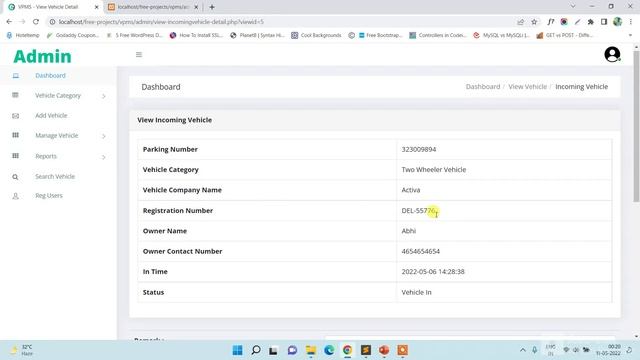Expand the Reports submenu chevron

104,157
